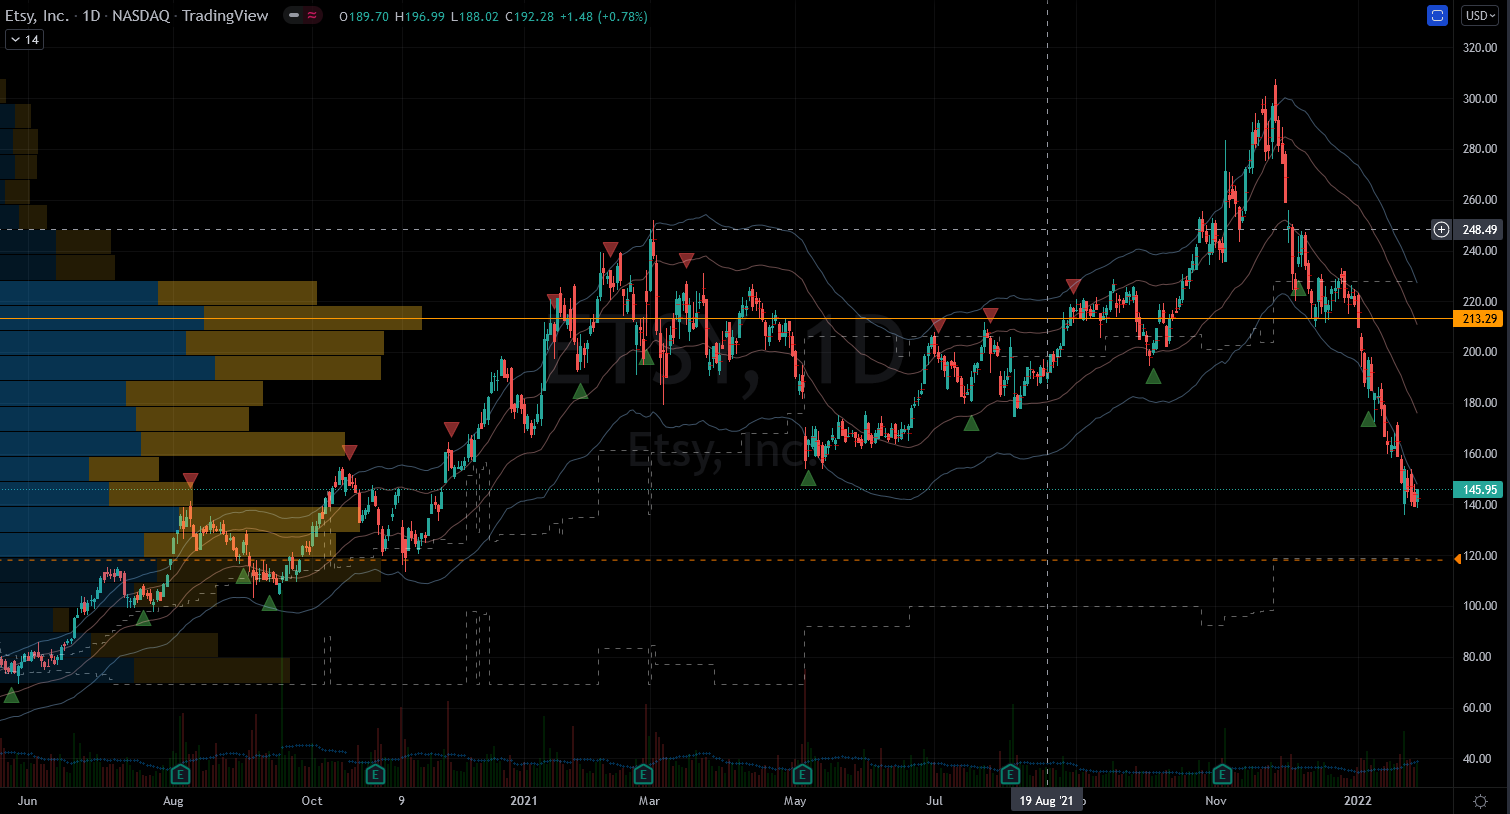Click the Jun label on time axis

click(x=28, y=801)
